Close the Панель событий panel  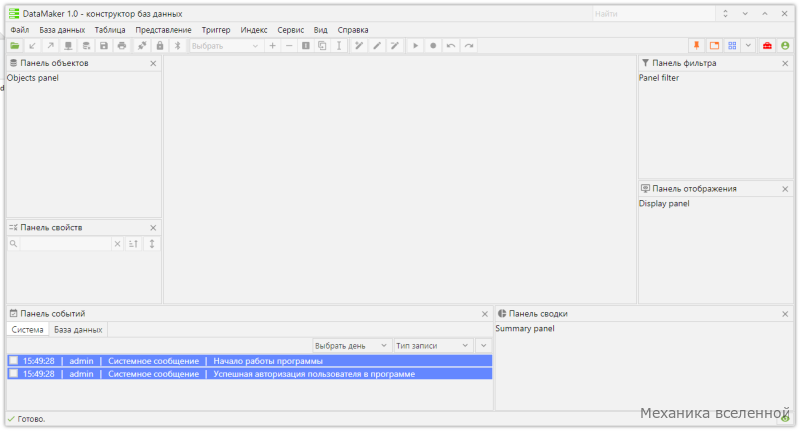tap(485, 314)
